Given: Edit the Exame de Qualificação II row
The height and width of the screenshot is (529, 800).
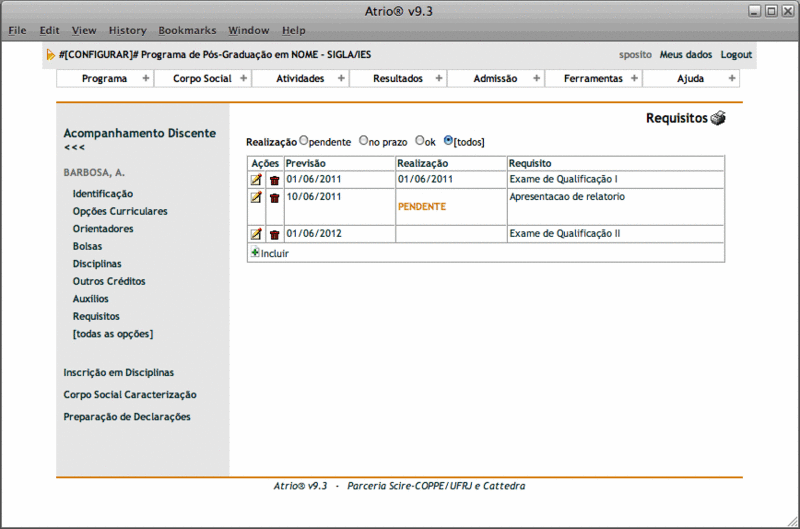Looking at the screenshot, I should coord(256,234).
